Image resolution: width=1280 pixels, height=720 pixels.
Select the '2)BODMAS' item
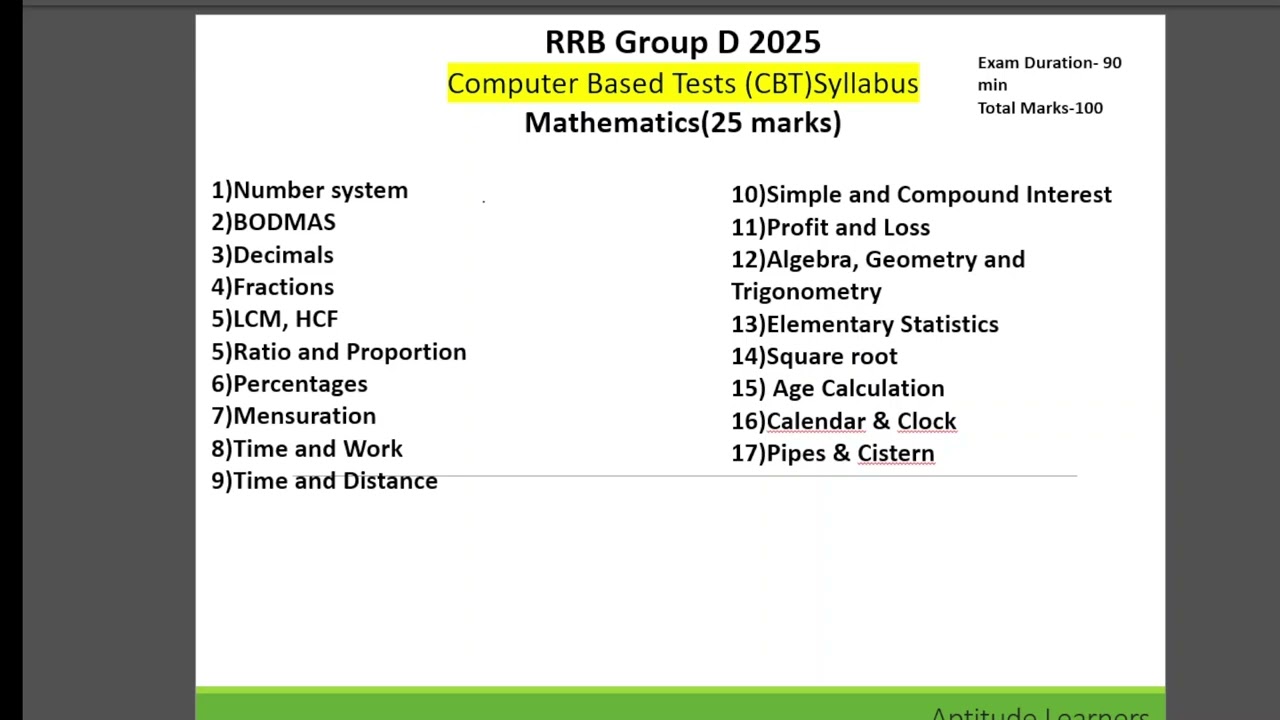coord(273,222)
